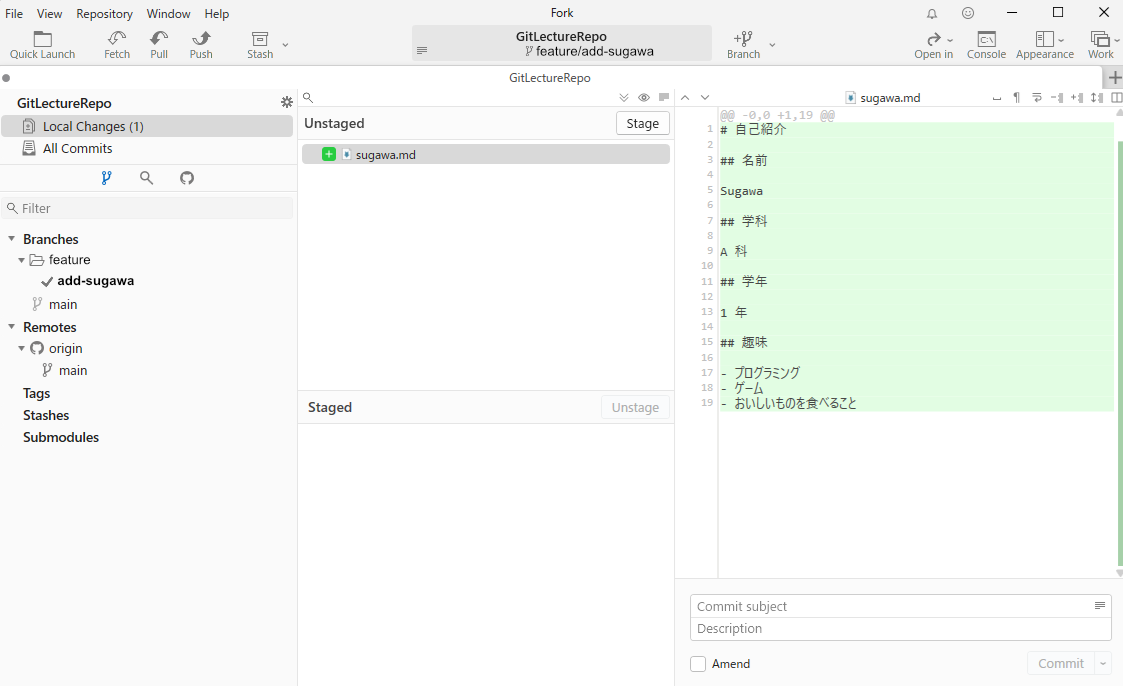
Task: Open the GitHub tab in the sidebar
Action: [x=187, y=178]
